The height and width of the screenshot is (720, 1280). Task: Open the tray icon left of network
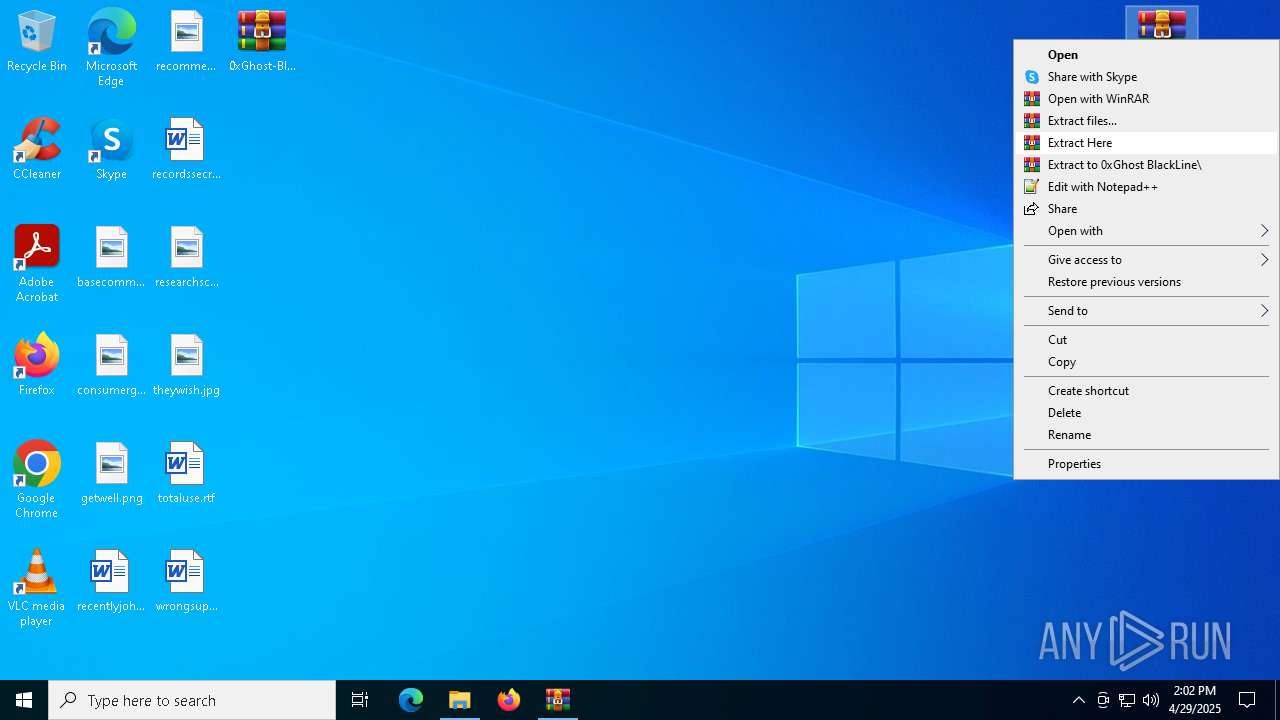pyautogui.click(x=1103, y=700)
